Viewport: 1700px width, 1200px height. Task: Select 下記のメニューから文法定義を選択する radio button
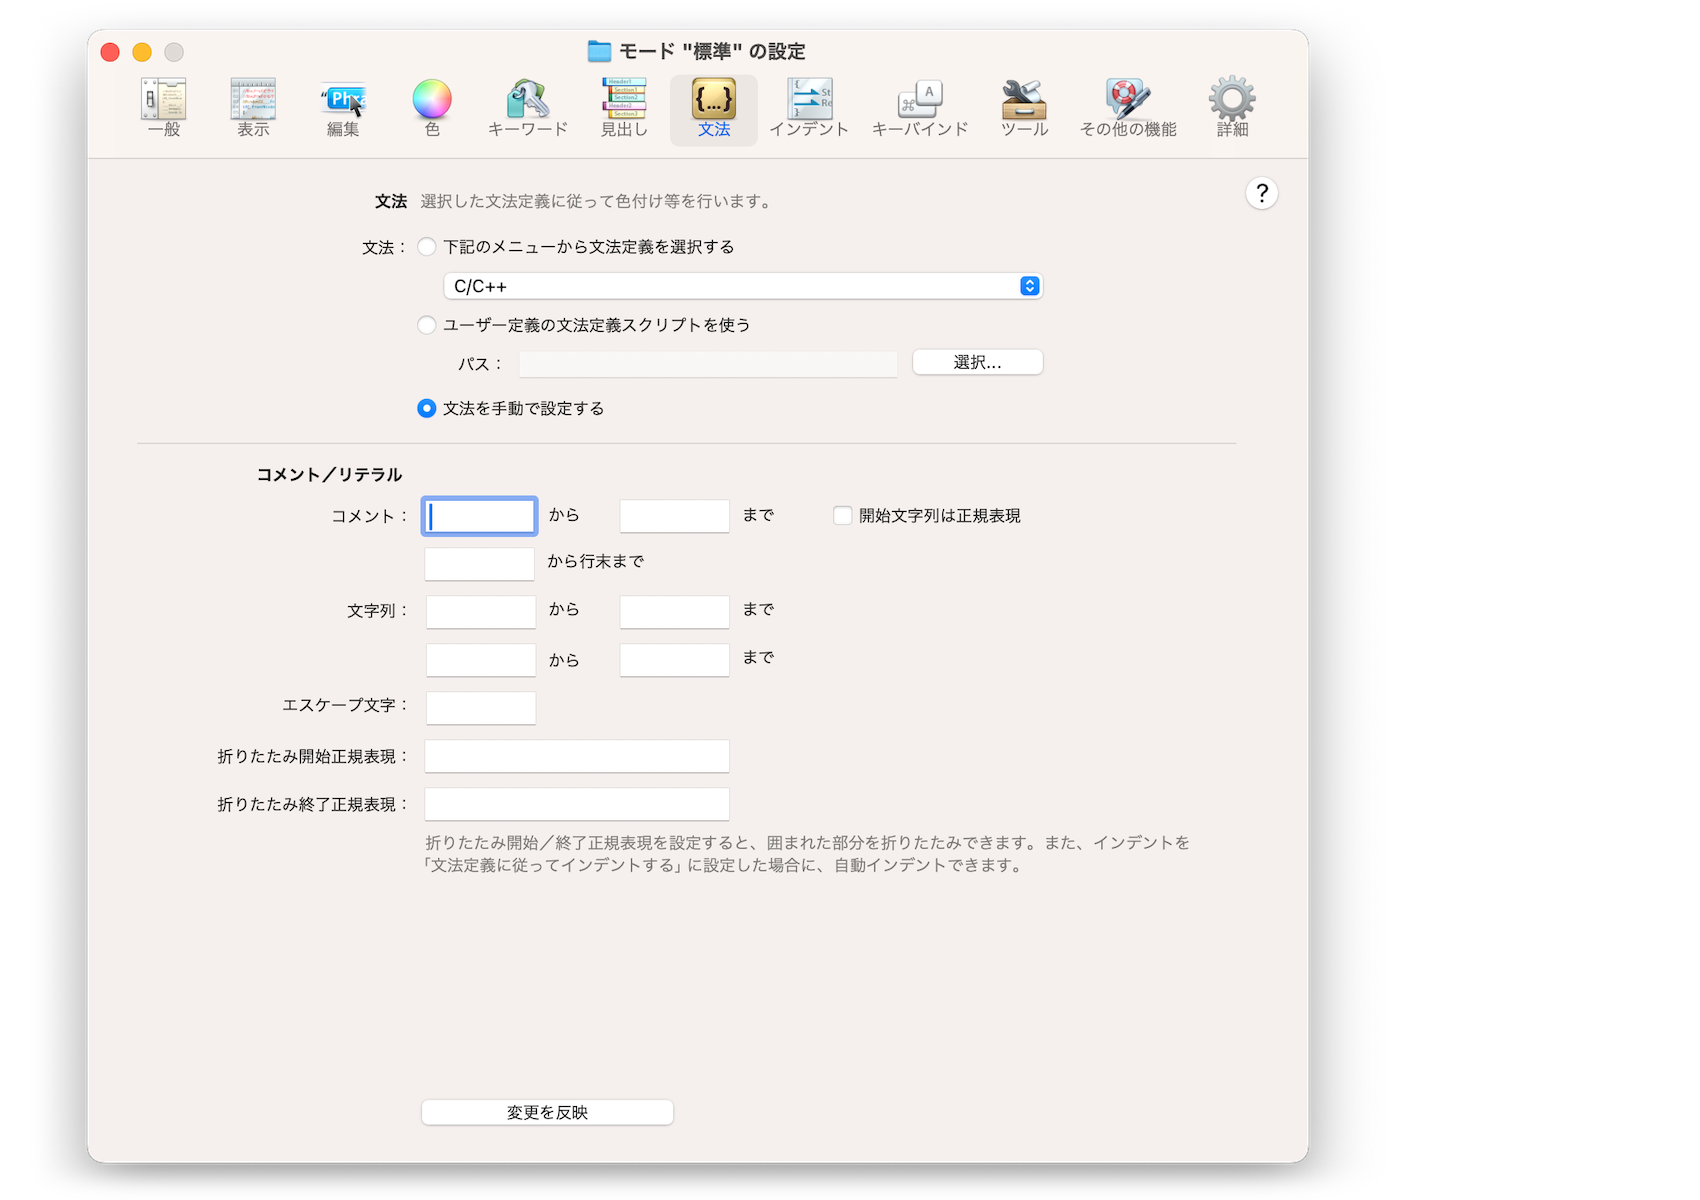tap(427, 247)
